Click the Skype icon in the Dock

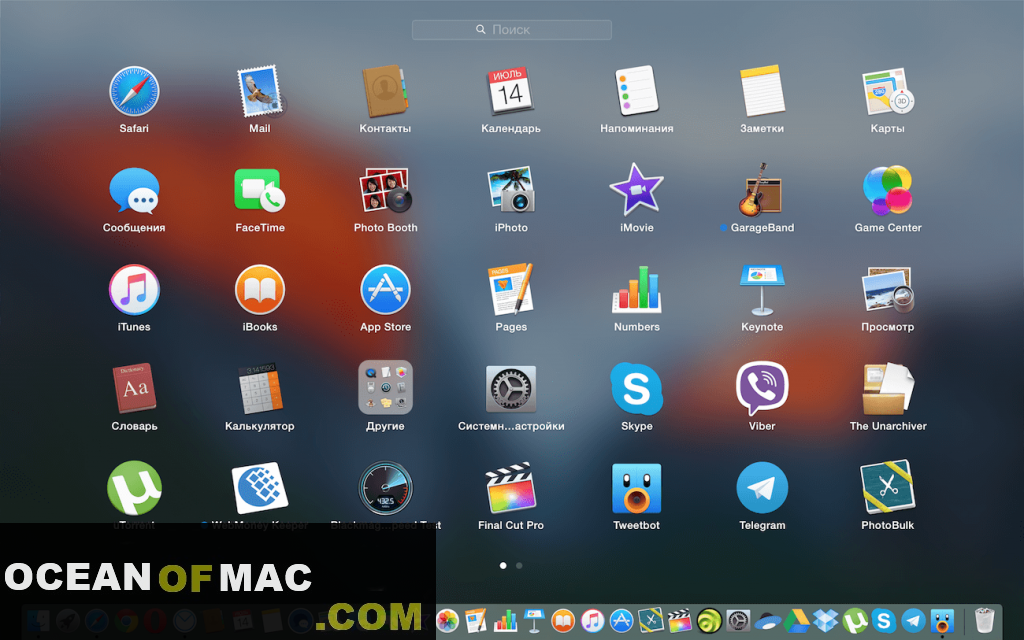[x=884, y=620]
